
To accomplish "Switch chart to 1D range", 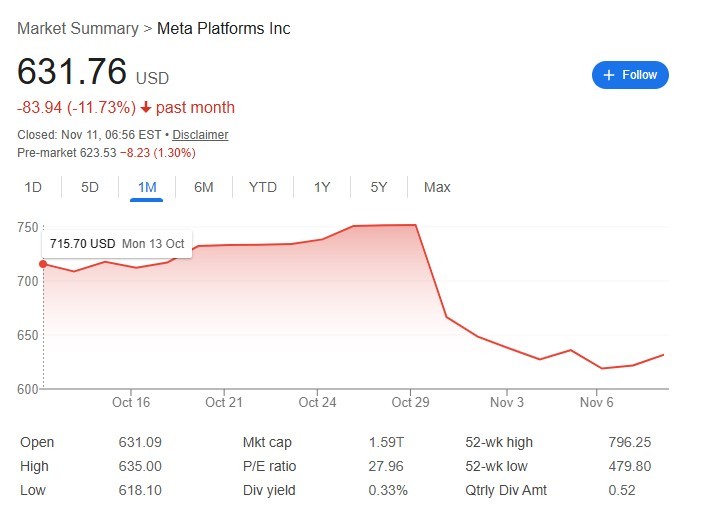I will click(x=33, y=187).
